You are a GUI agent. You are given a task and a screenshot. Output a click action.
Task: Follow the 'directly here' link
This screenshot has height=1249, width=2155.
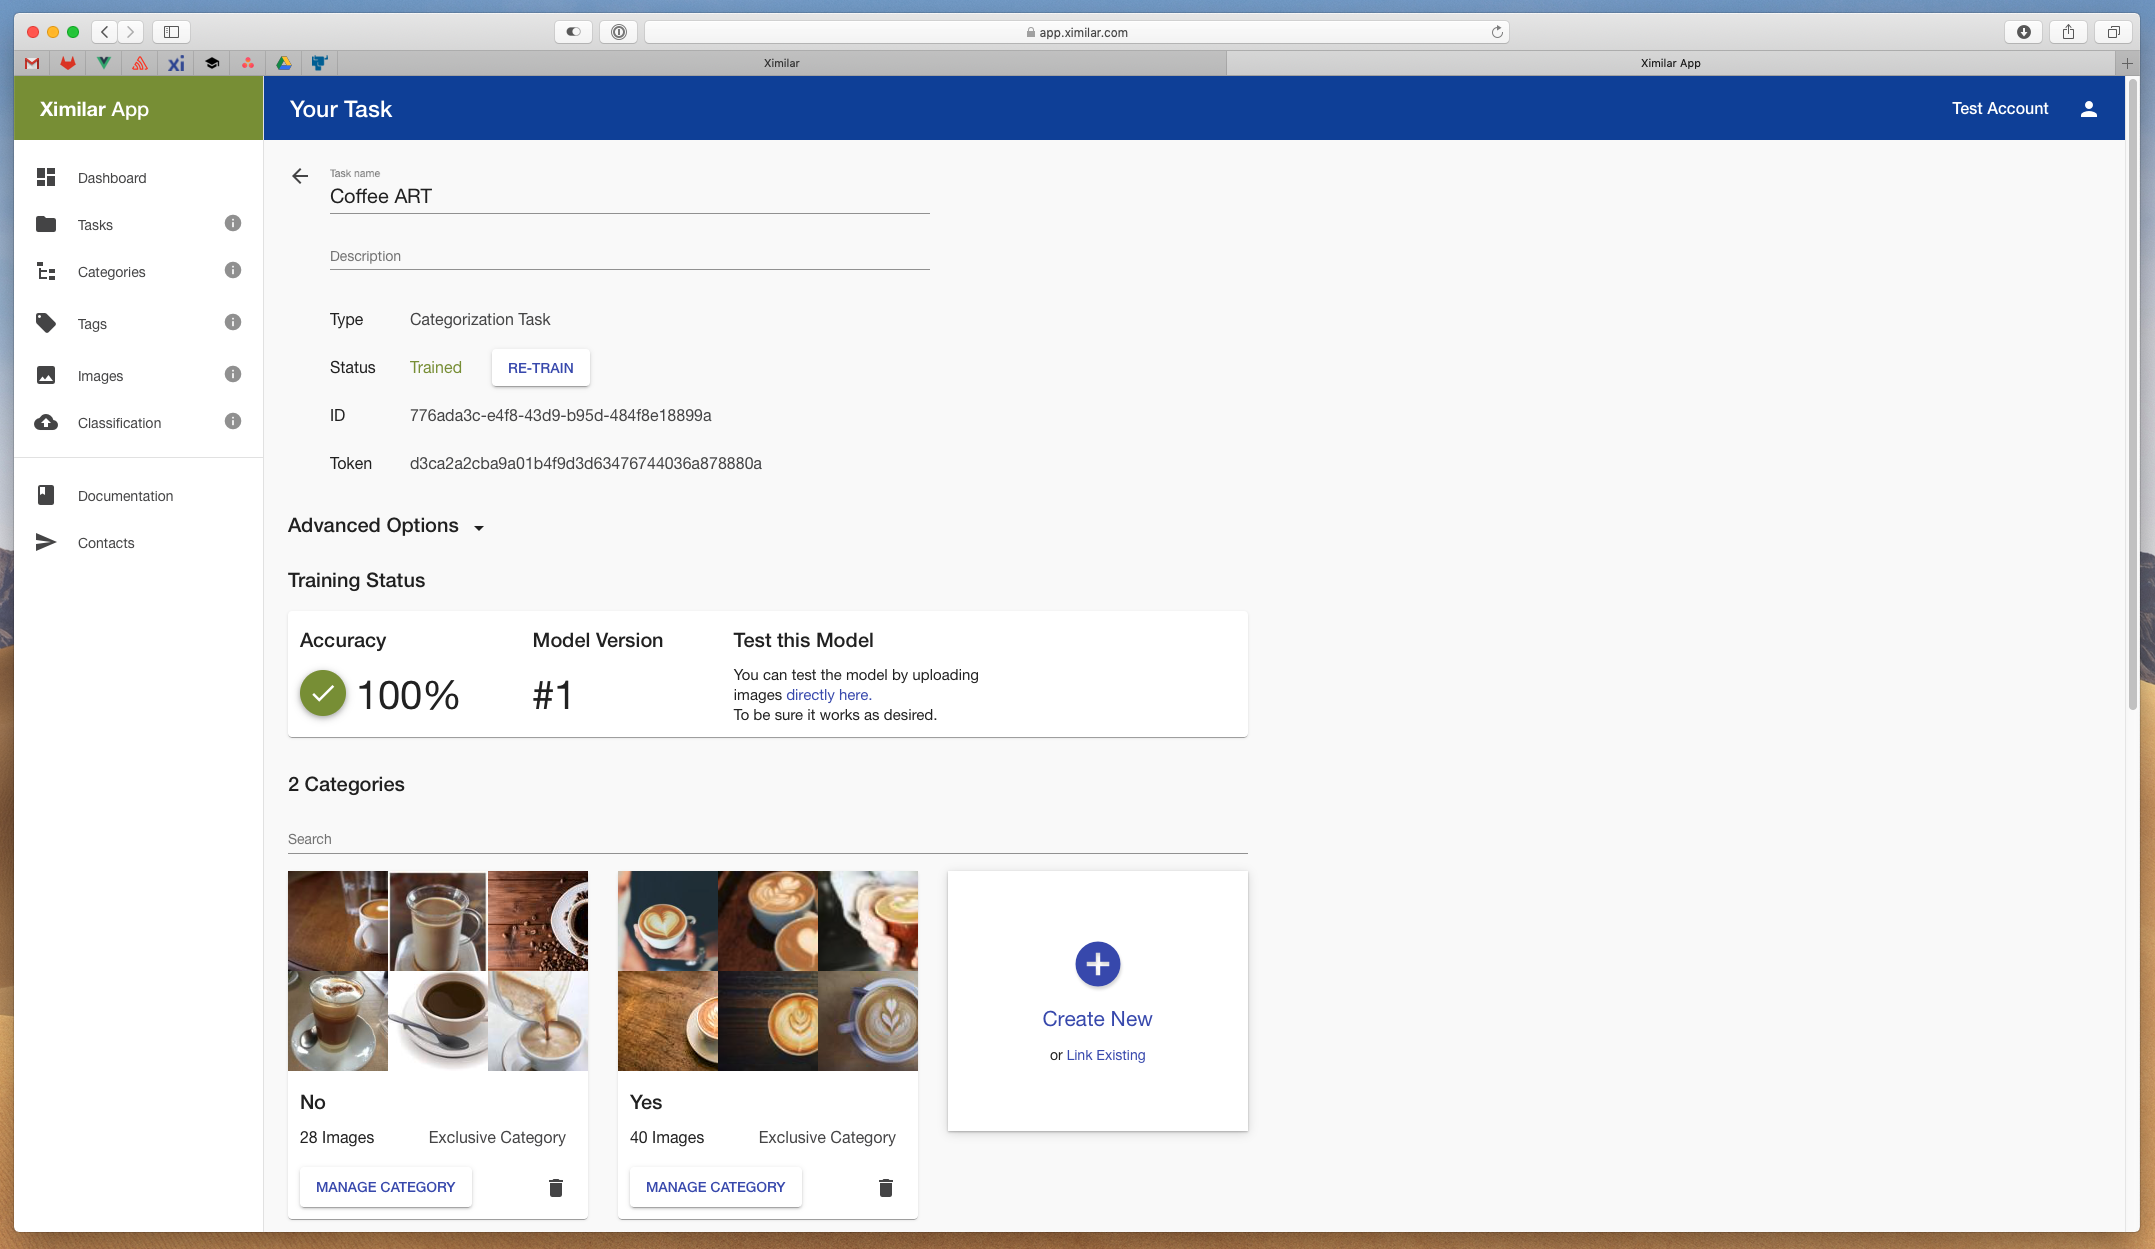pyautogui.click(x=828, y=695)
